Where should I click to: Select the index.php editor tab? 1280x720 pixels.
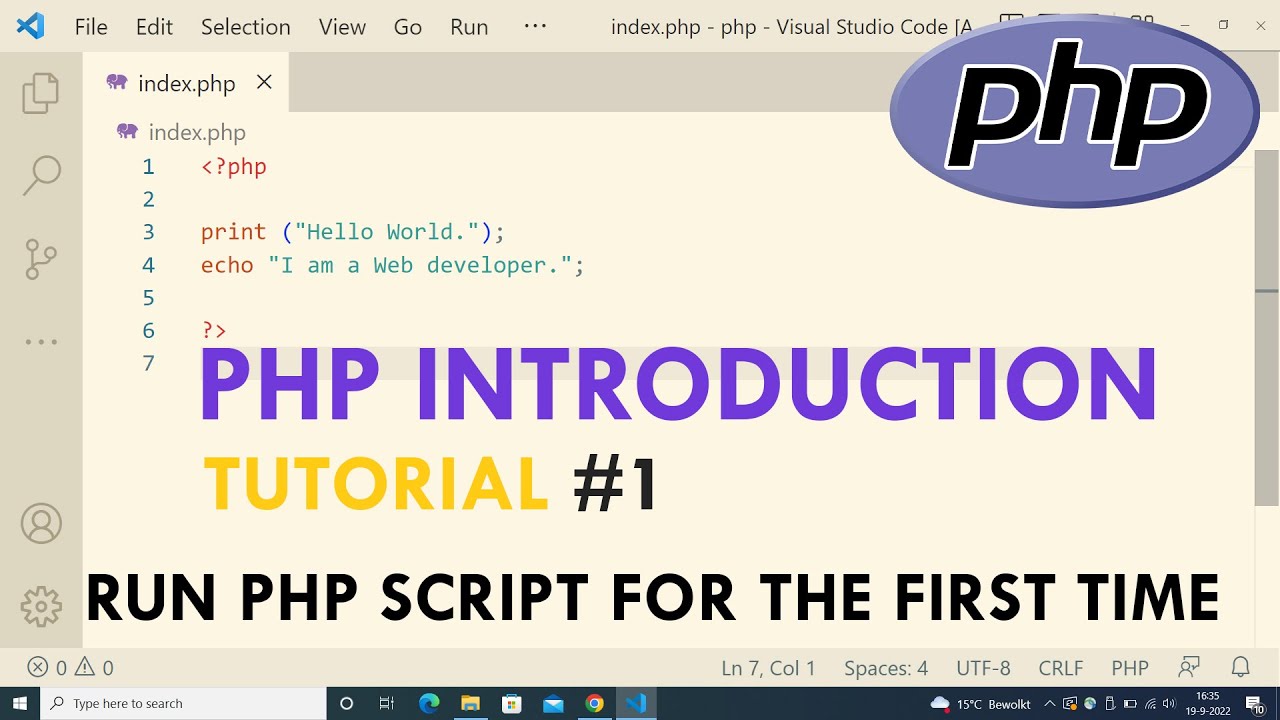[x=186, y=83]
